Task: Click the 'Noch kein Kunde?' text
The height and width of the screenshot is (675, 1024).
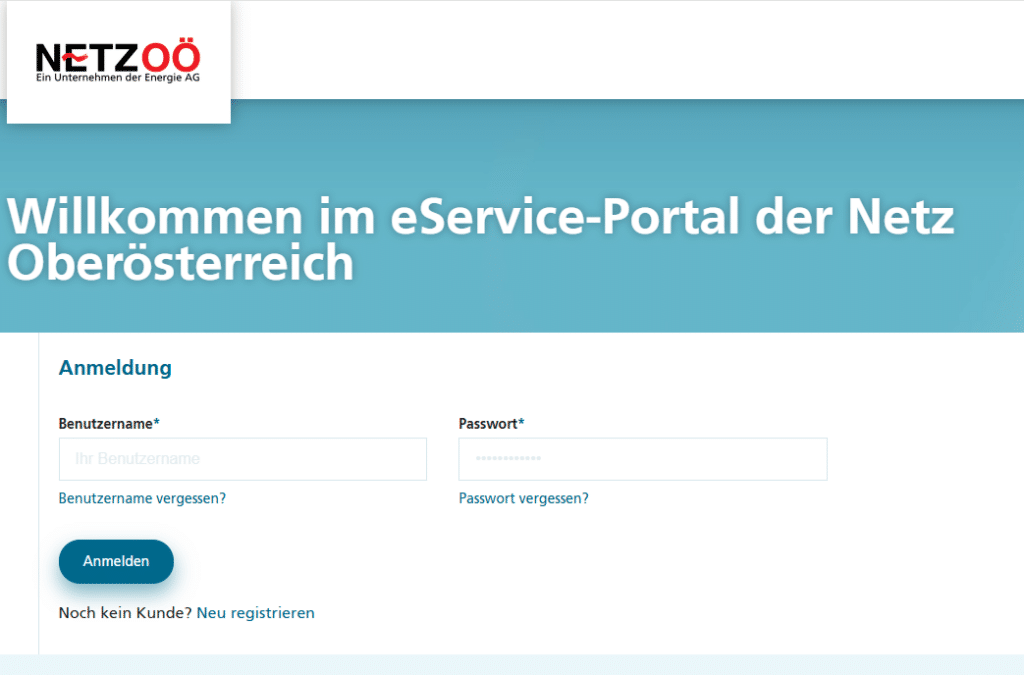Action: (125, 613)
